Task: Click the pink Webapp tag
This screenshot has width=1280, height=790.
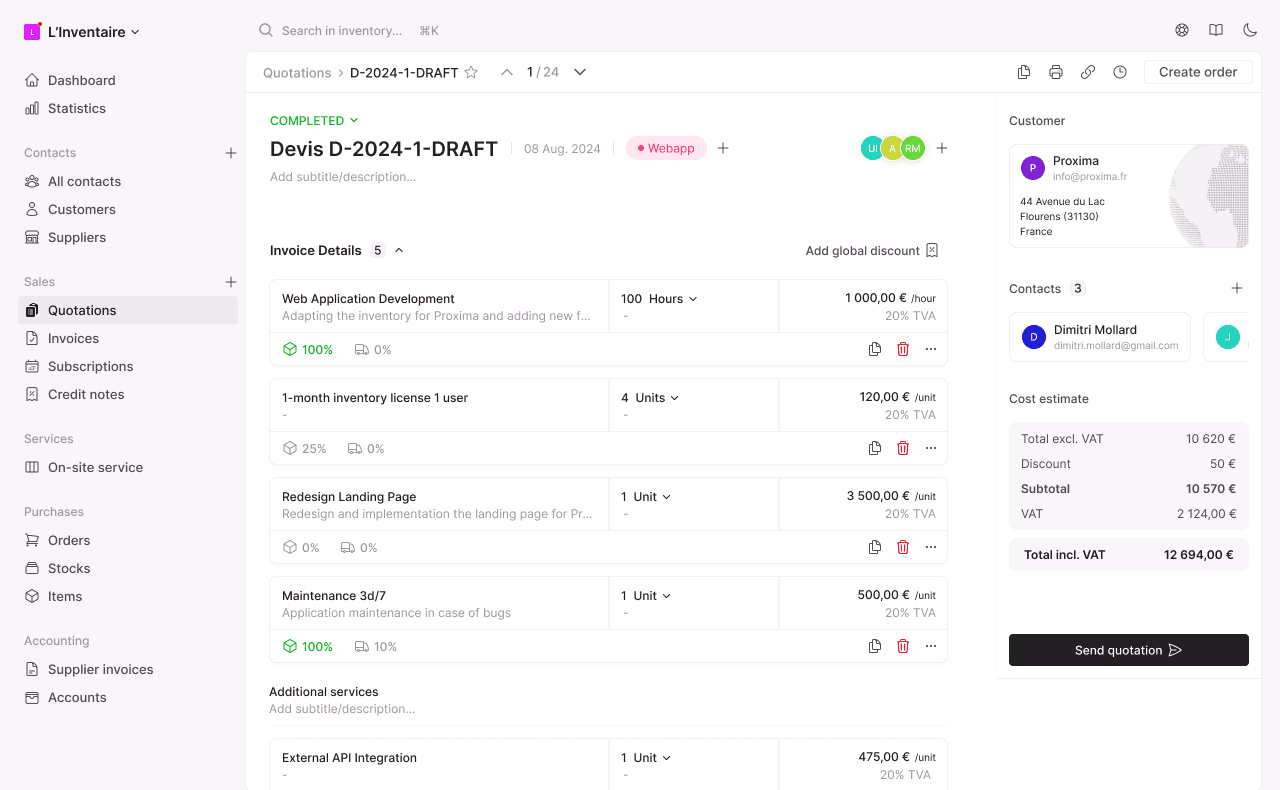Action: pyautogui.click(x=666, y=148)
